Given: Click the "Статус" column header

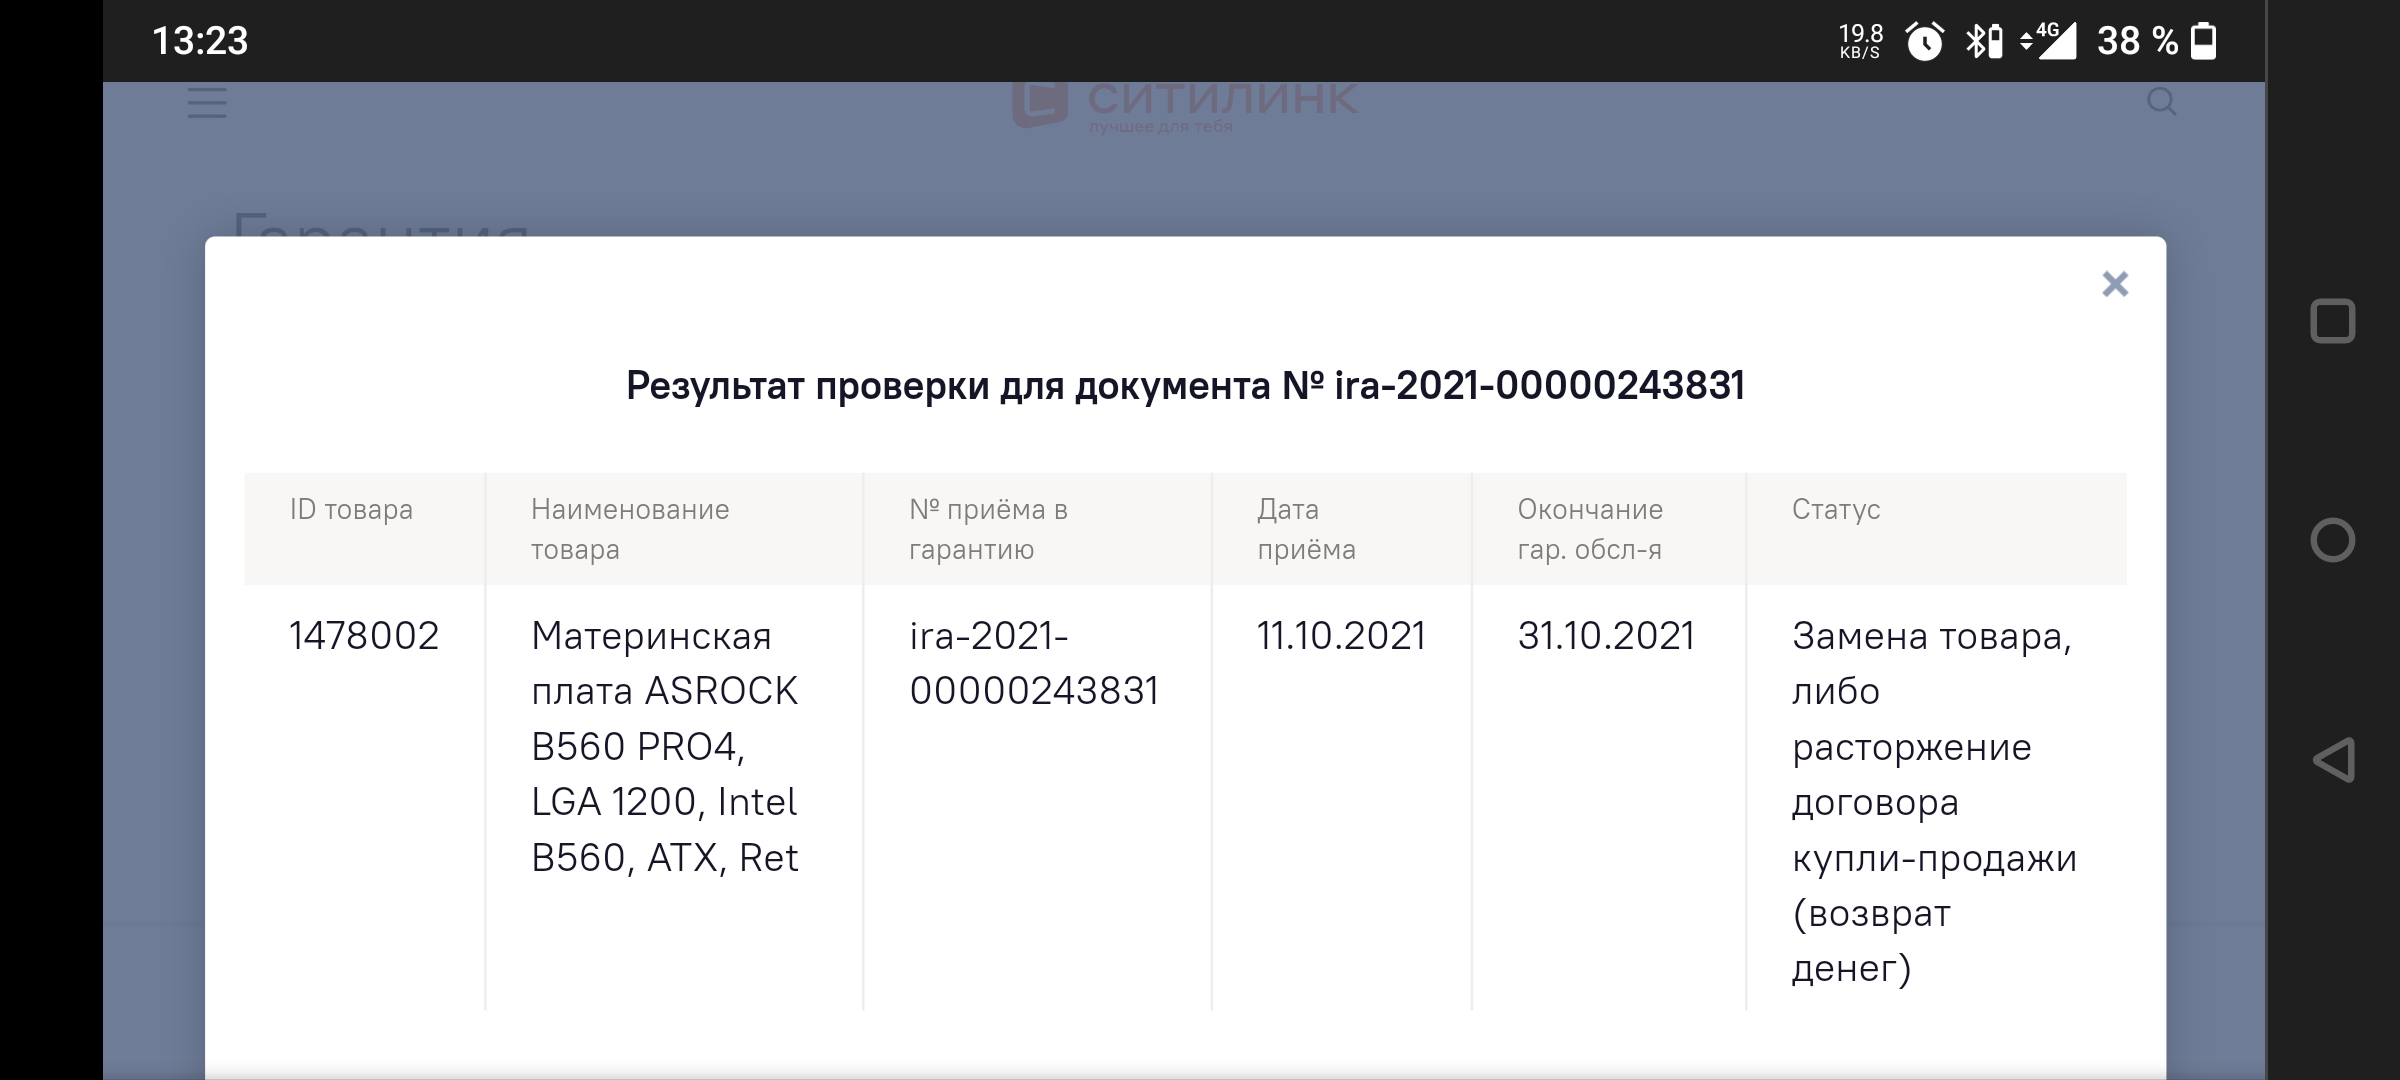Looking at the screenshot, I should (1835, 510).
